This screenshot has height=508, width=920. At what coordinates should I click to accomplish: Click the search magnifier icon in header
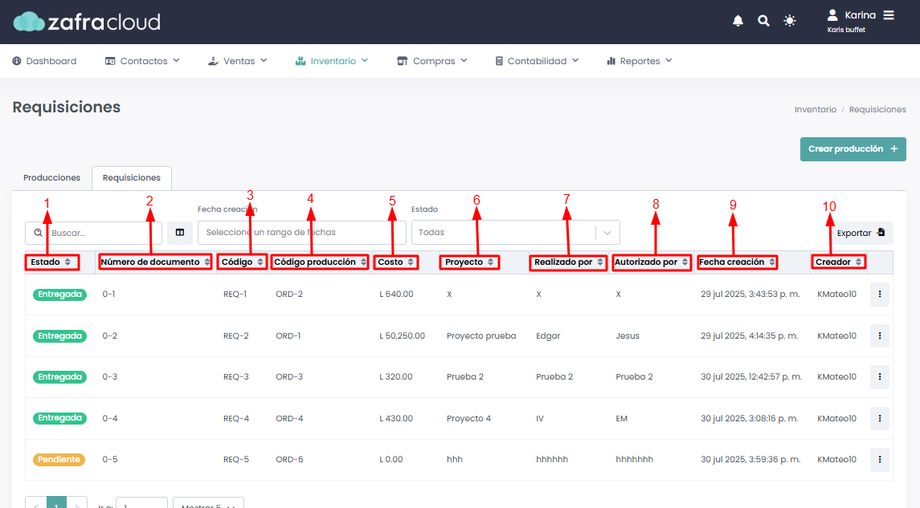(764, 21)
